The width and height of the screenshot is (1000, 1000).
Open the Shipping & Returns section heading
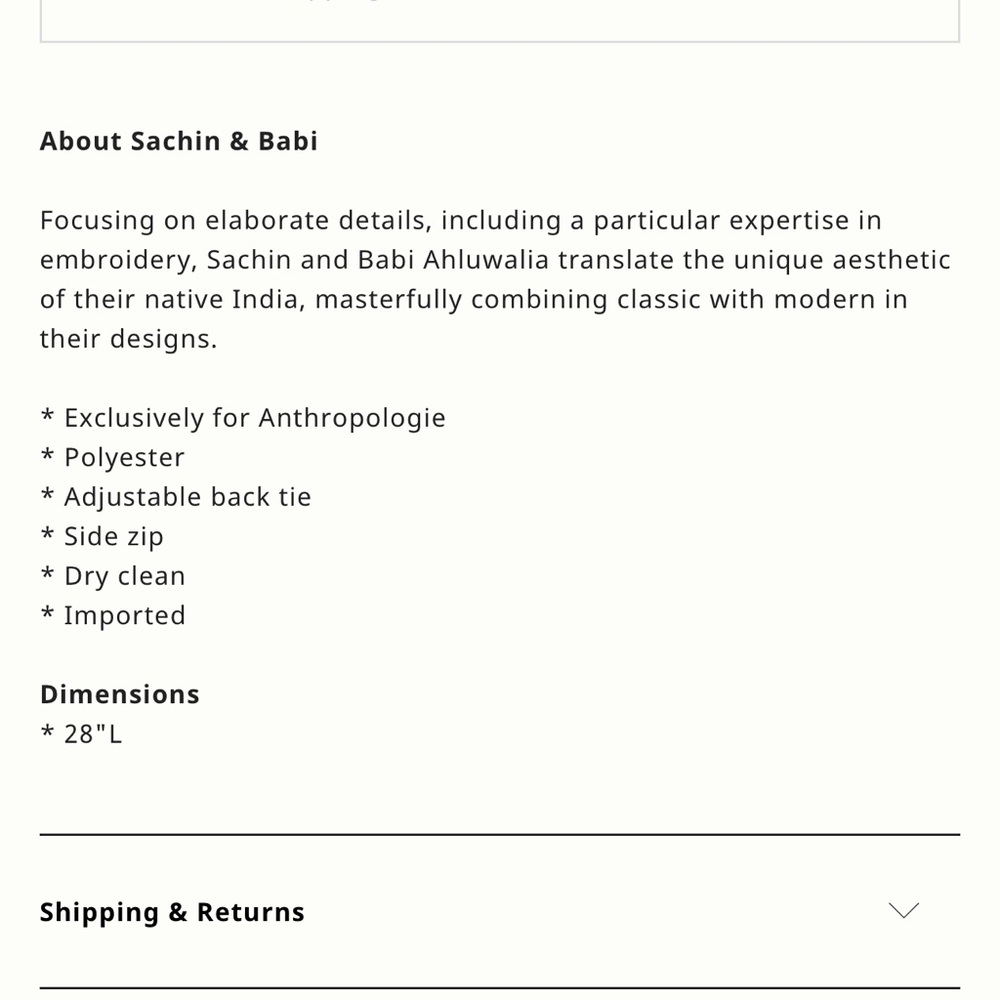[x=172, y=912]
